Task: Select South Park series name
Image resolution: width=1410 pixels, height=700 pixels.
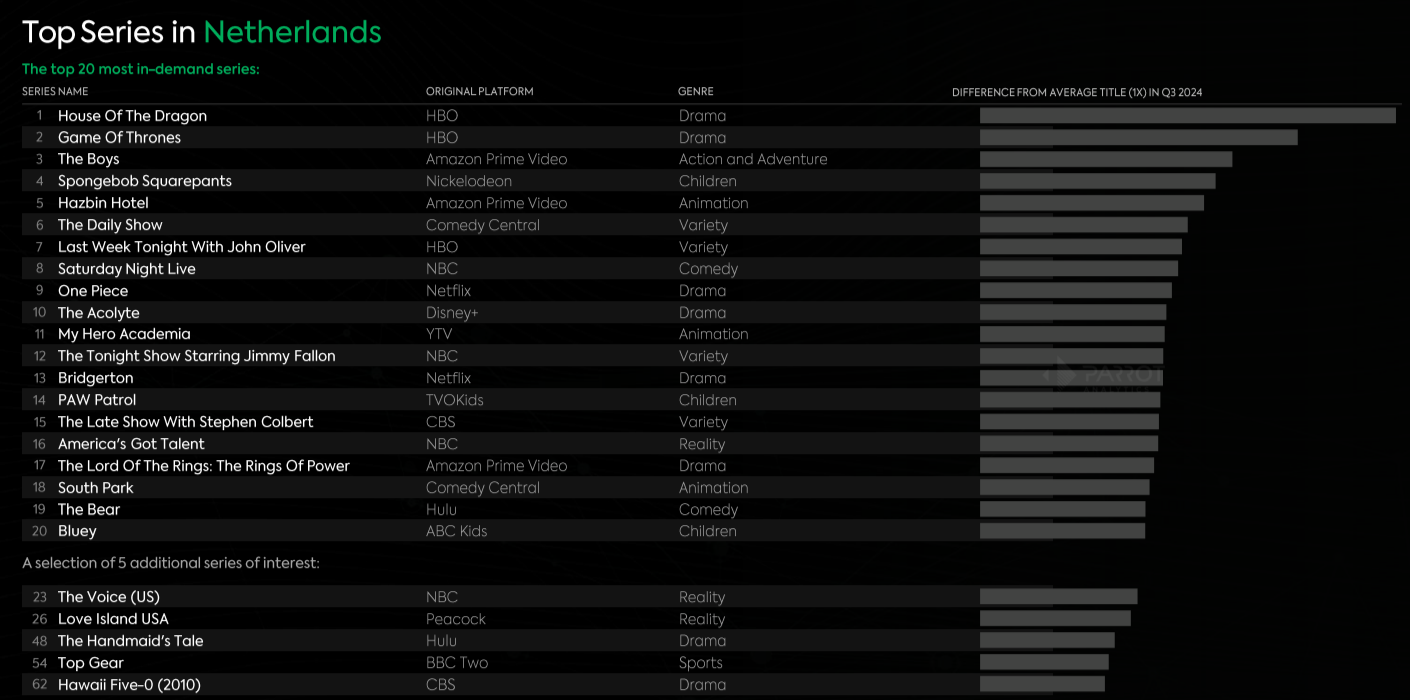Action: coord(95,488)
